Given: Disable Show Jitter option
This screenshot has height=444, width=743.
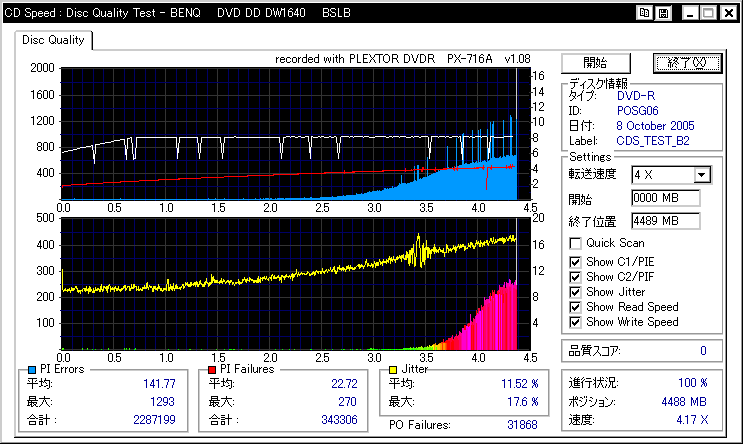Looking at the screenshot, I should point(575,292).
